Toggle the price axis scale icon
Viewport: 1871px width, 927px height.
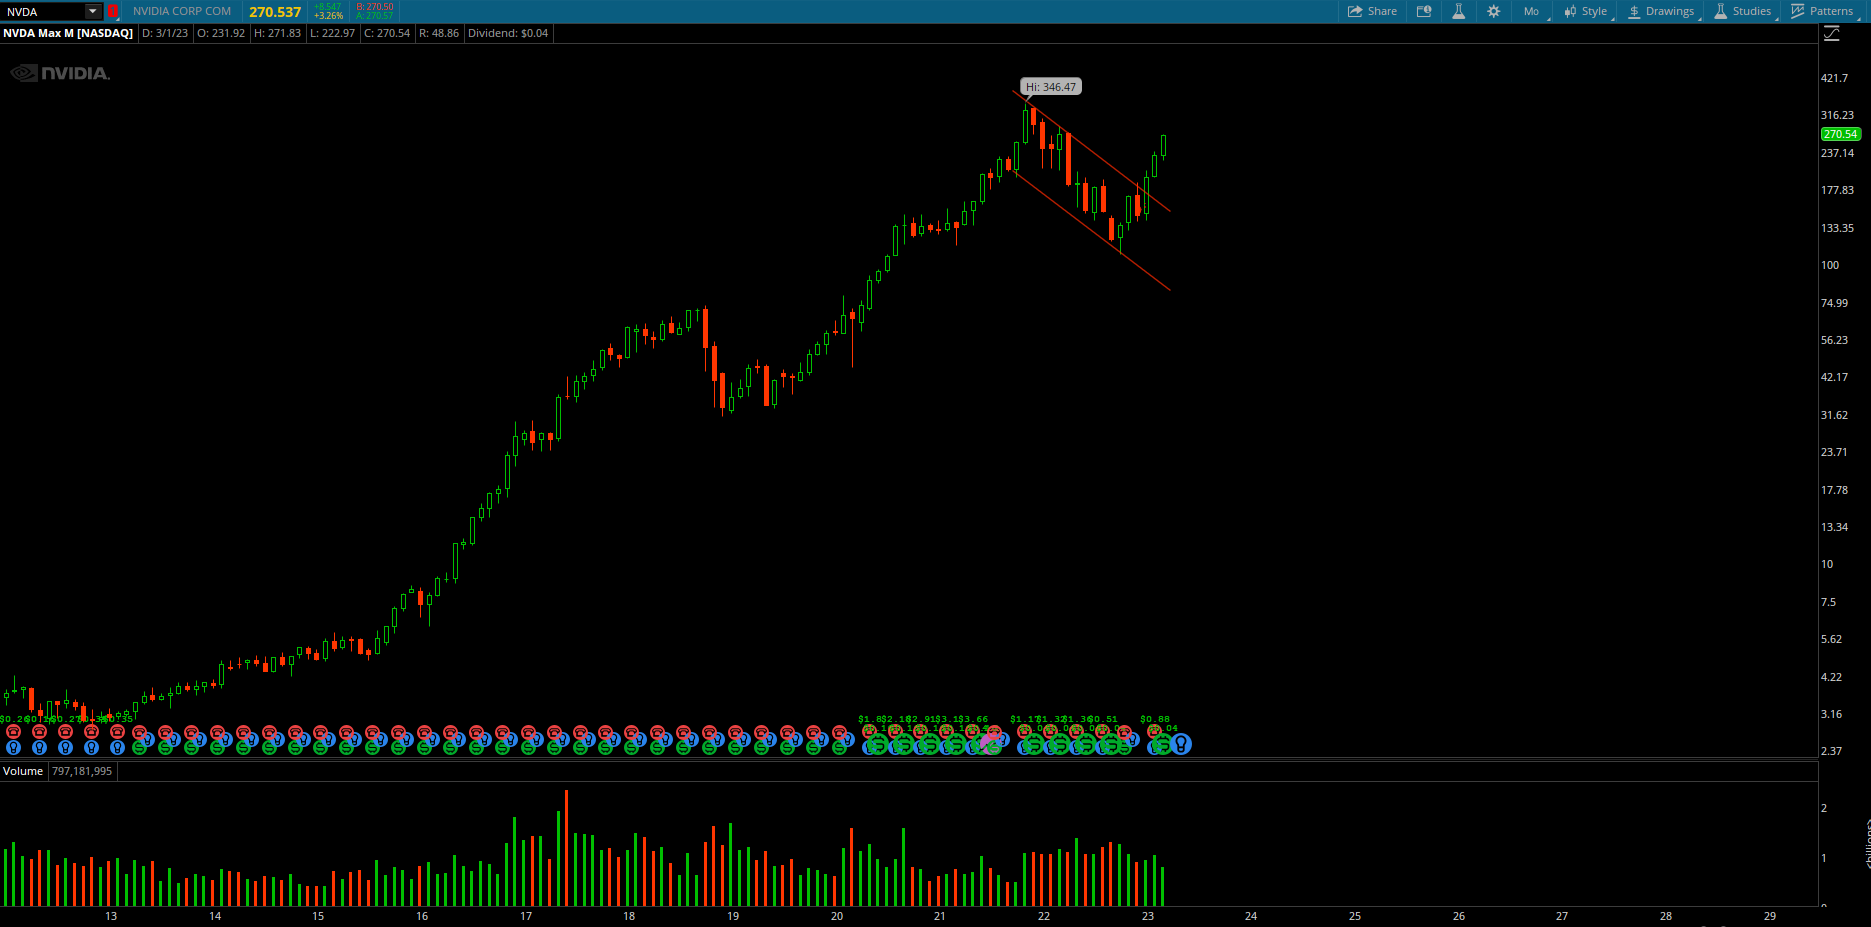click(1832, 34)
